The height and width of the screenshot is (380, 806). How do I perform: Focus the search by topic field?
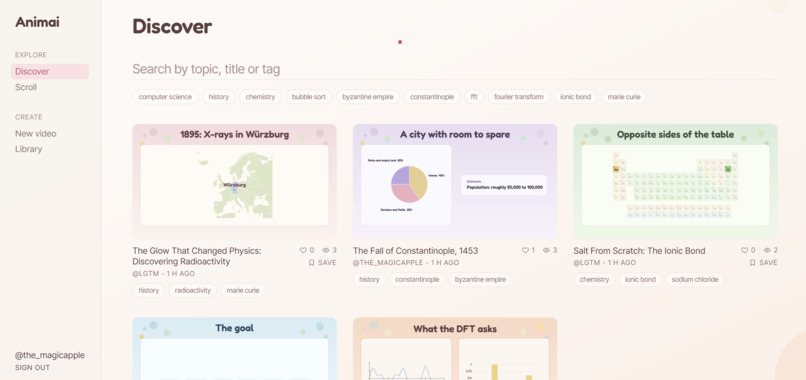tap(455, 69)
